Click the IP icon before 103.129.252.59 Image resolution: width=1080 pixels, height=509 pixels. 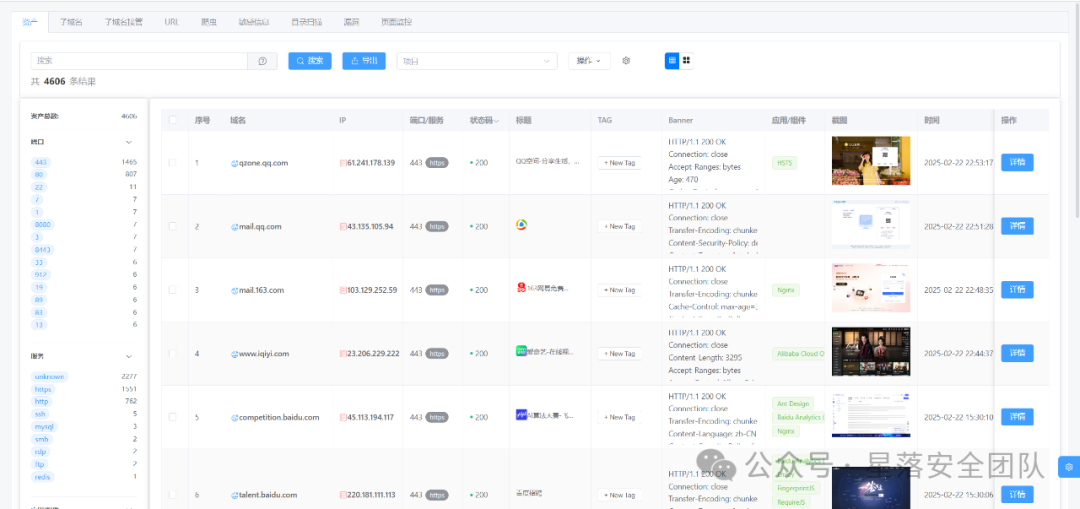pos(343,290)
